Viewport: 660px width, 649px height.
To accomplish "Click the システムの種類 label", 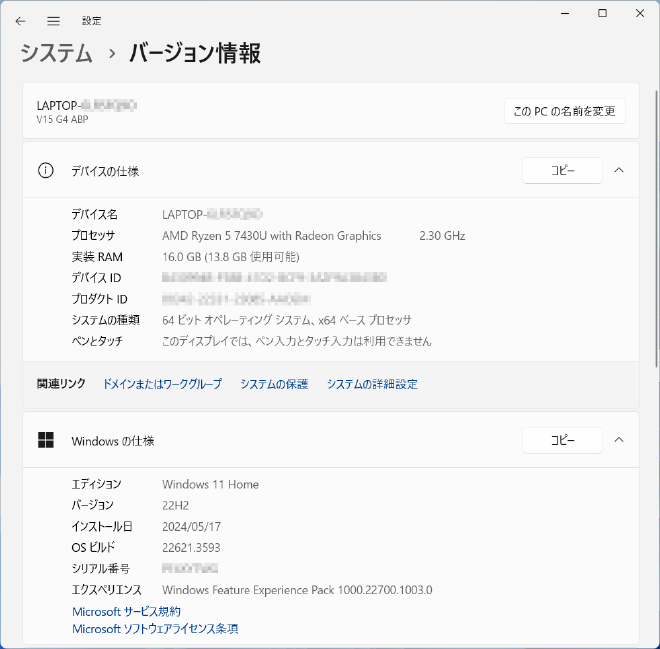I will pyautogui.click(x=106, y=320).
